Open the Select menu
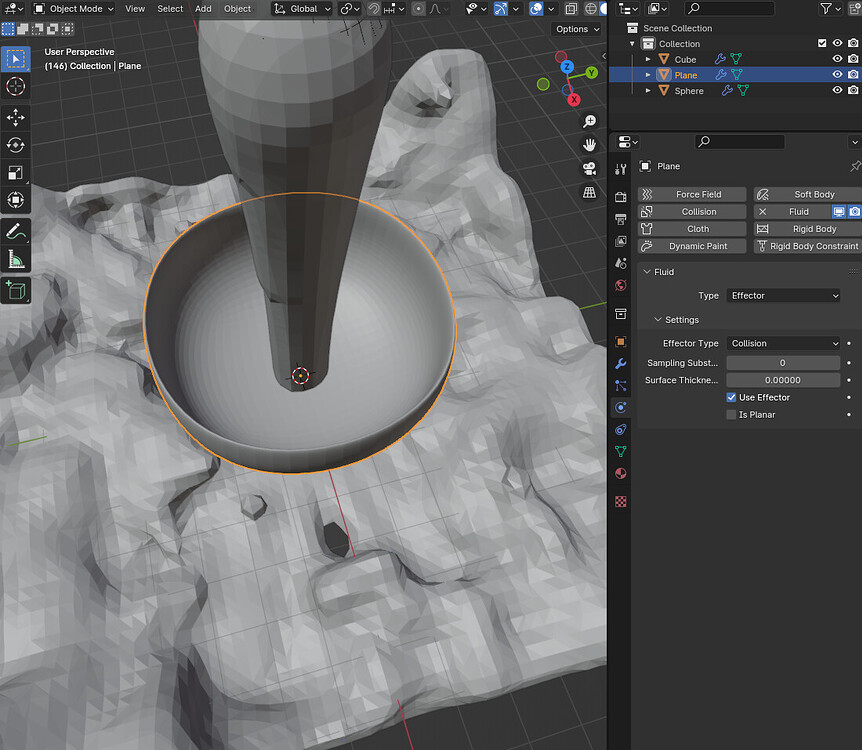 click(x=170, y=9)
